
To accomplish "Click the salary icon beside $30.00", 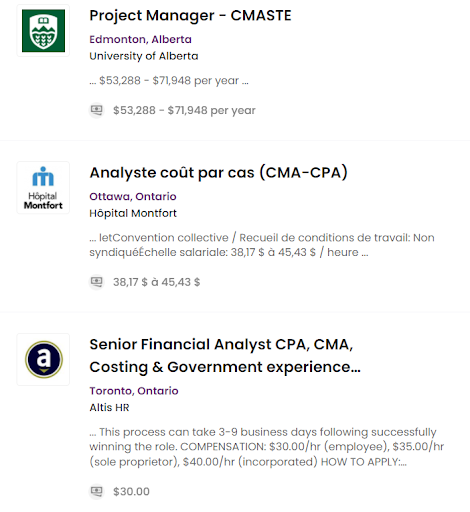I will click(x=97, y=491).
